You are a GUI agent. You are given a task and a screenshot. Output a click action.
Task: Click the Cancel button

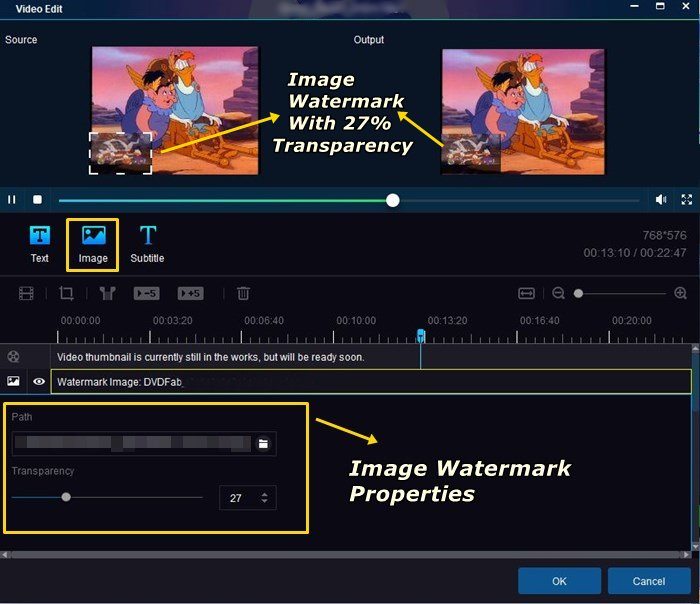pyautogui.click(x=649, y=581)
